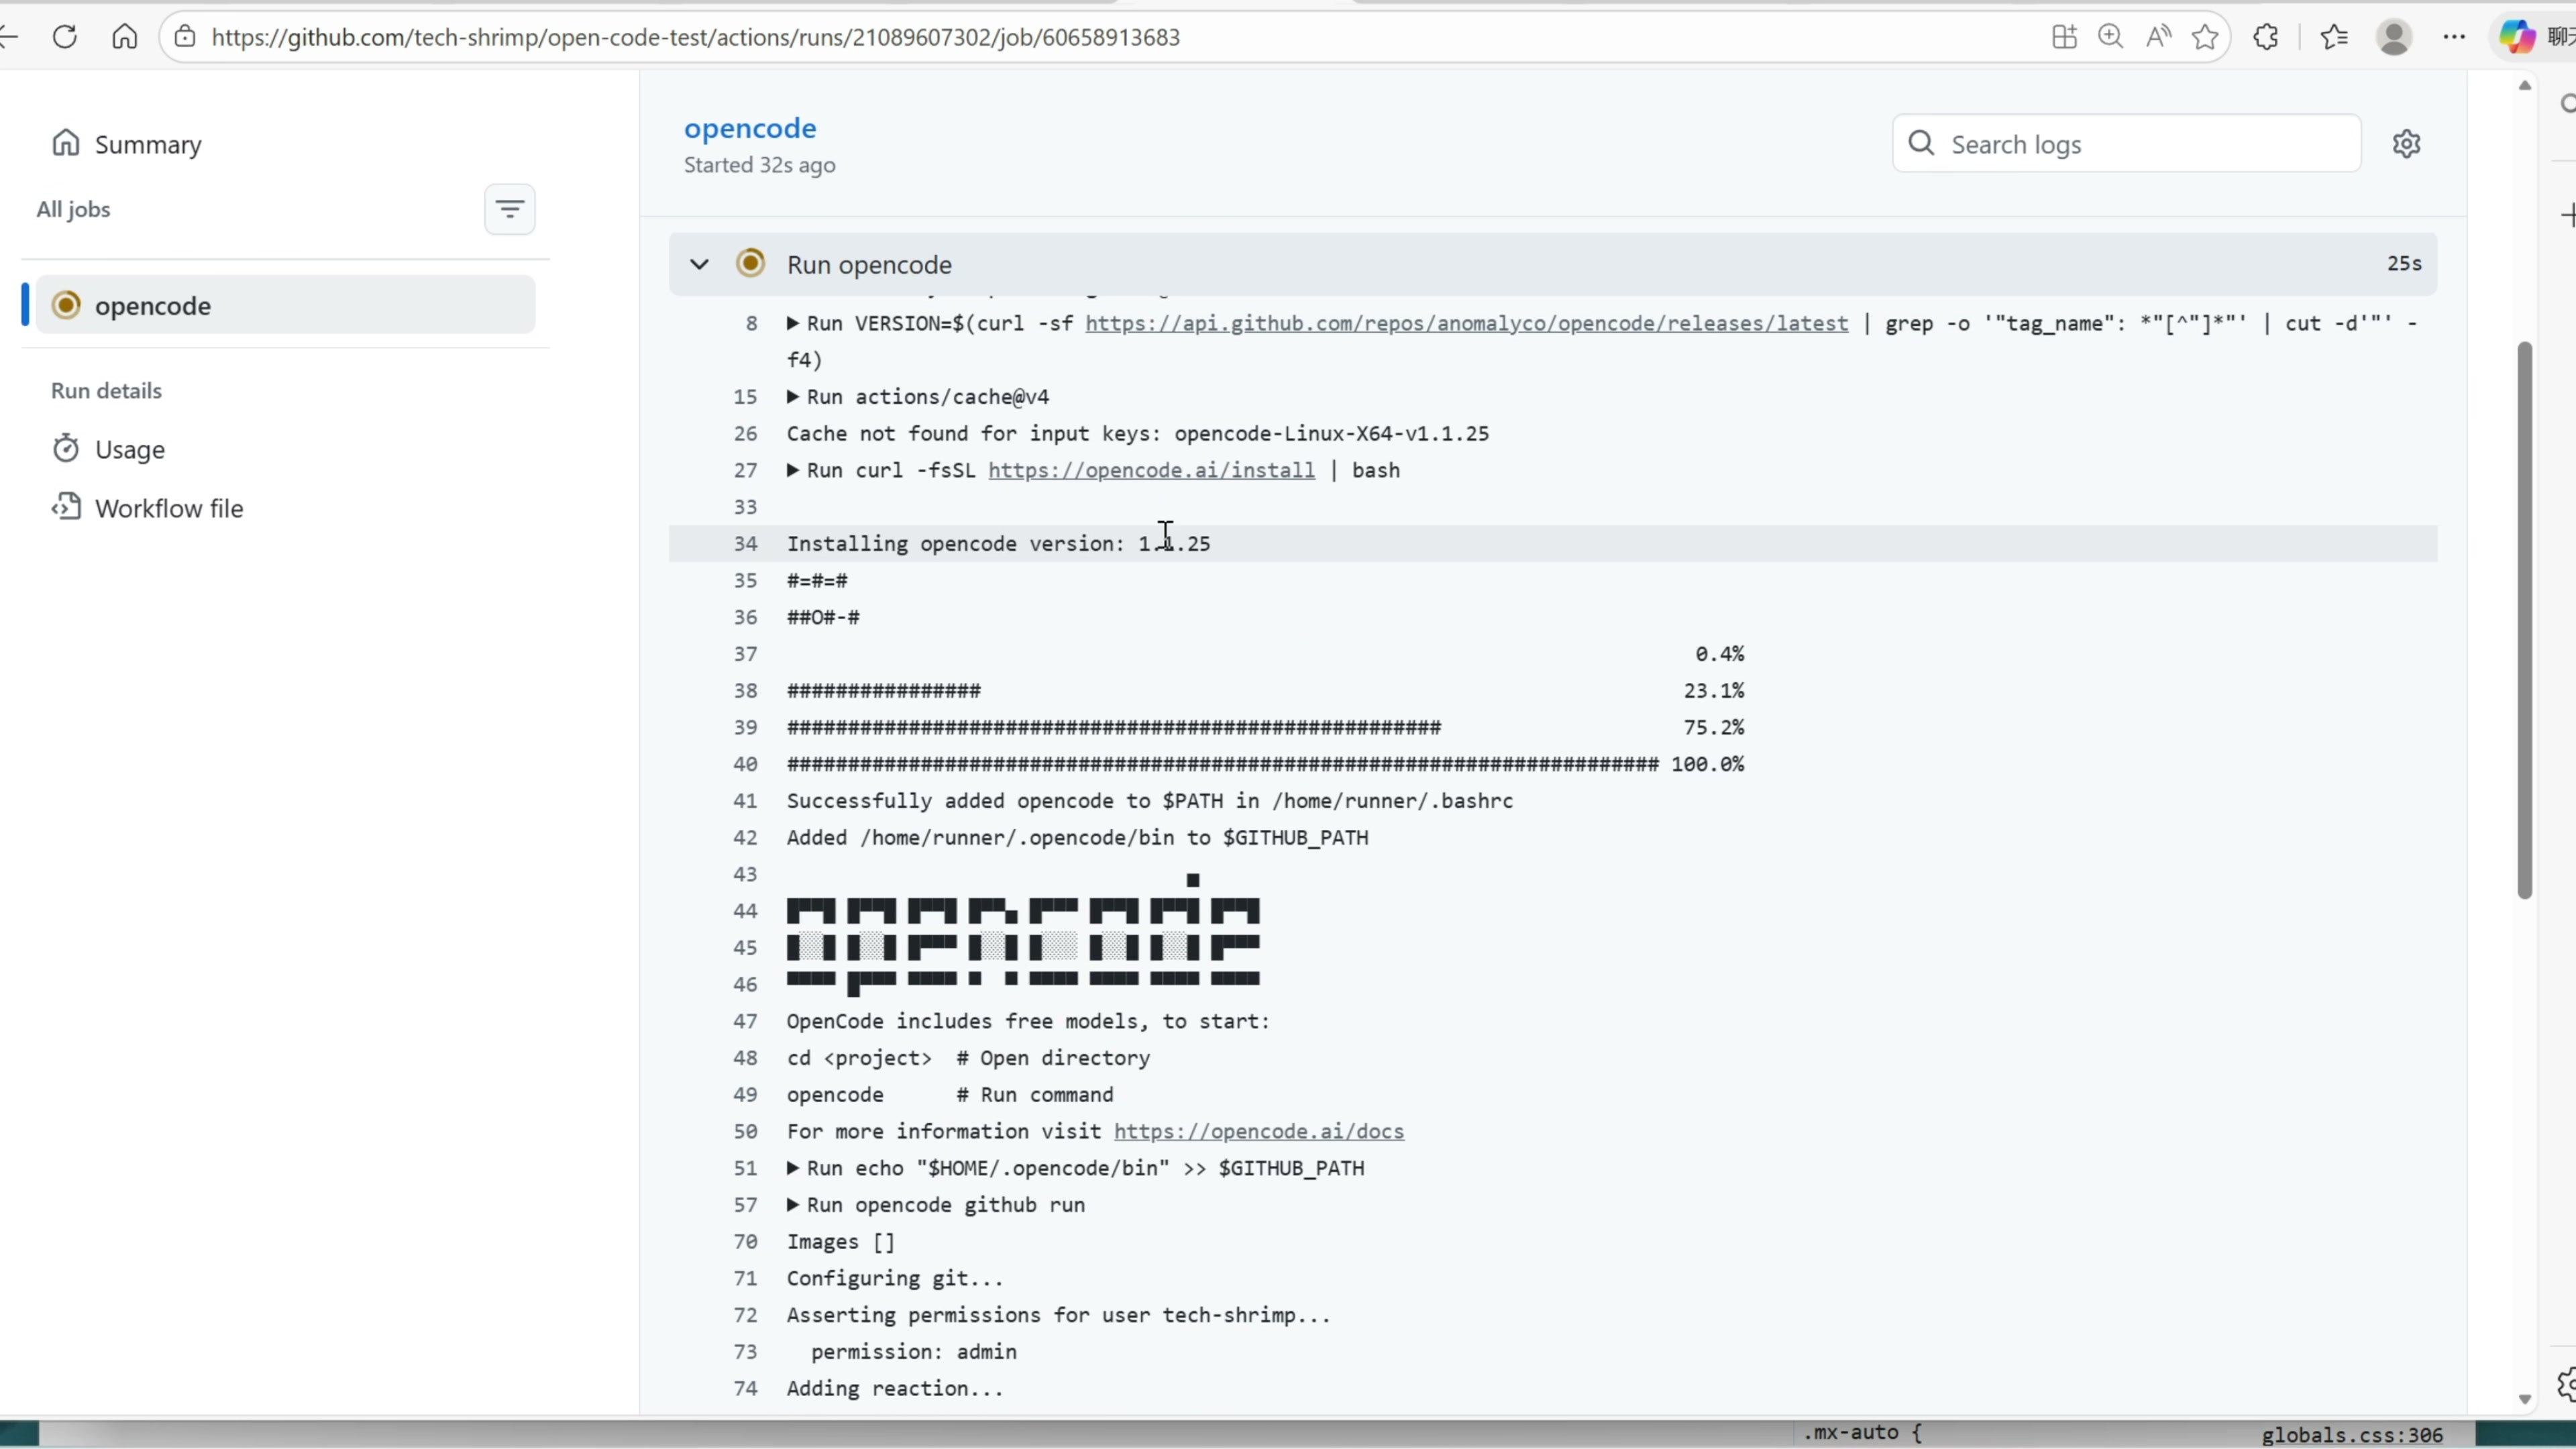Collapse the Run opencode step

click(x=699, y=264)
